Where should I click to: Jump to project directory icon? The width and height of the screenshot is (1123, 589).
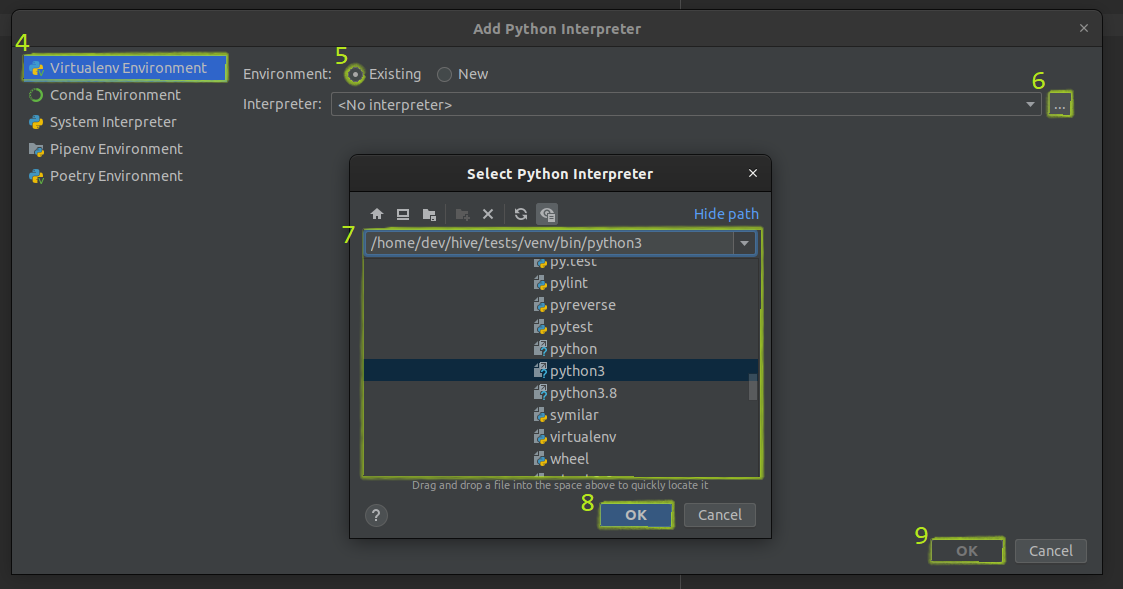click(x=429, y=214)
